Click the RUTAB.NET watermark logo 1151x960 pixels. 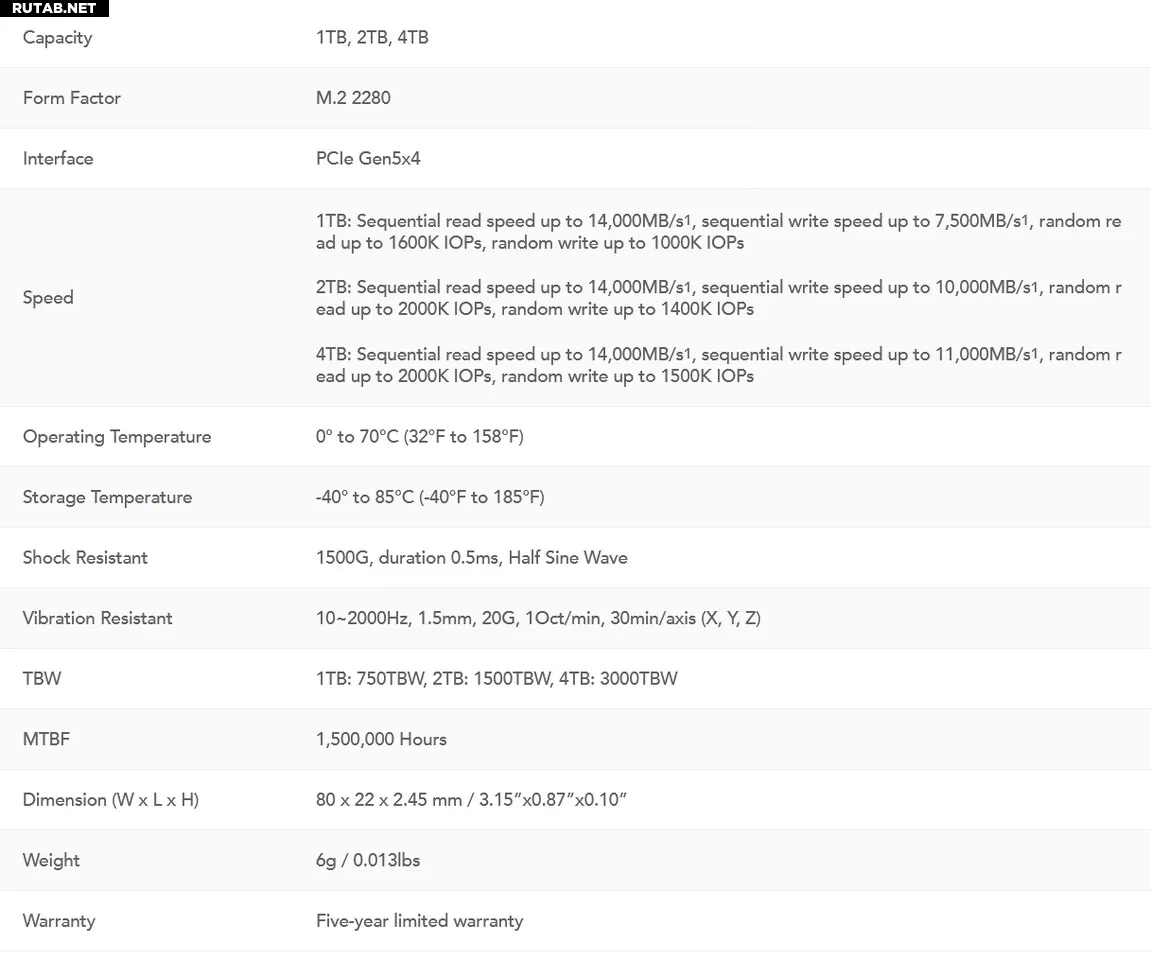(x=54, y=8)
